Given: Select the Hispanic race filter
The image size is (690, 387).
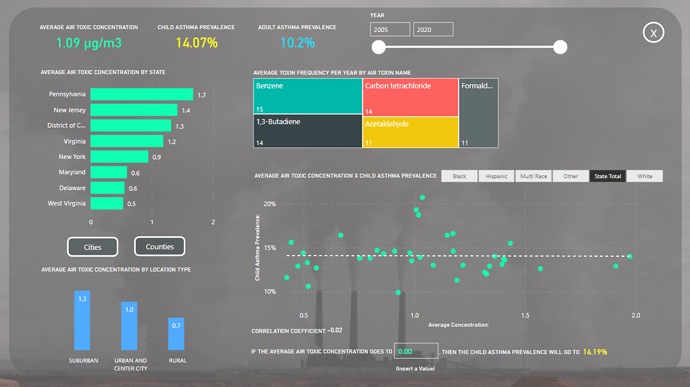Looking at the screenshot, I should point(496,176).
